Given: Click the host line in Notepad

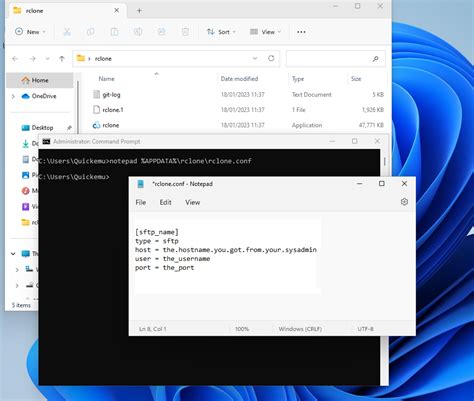Looking at the screenshot, I should 226,250.
